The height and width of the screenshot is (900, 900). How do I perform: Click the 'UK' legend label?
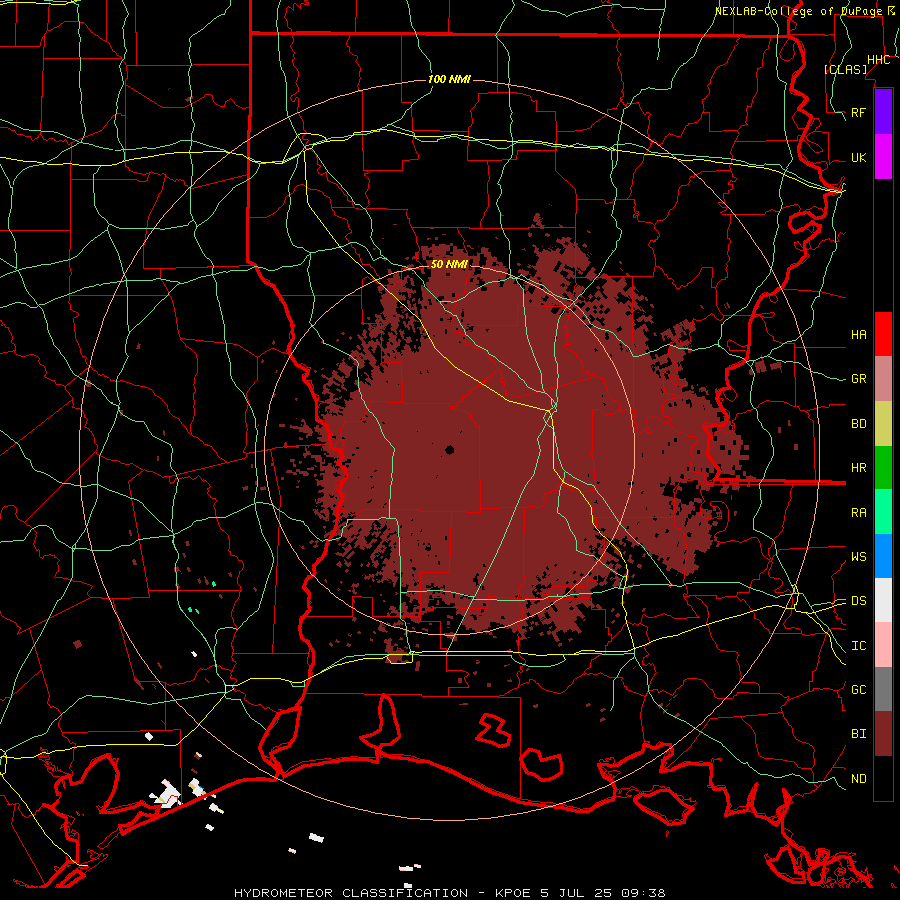pyautogui.click(x=859, y=157)
